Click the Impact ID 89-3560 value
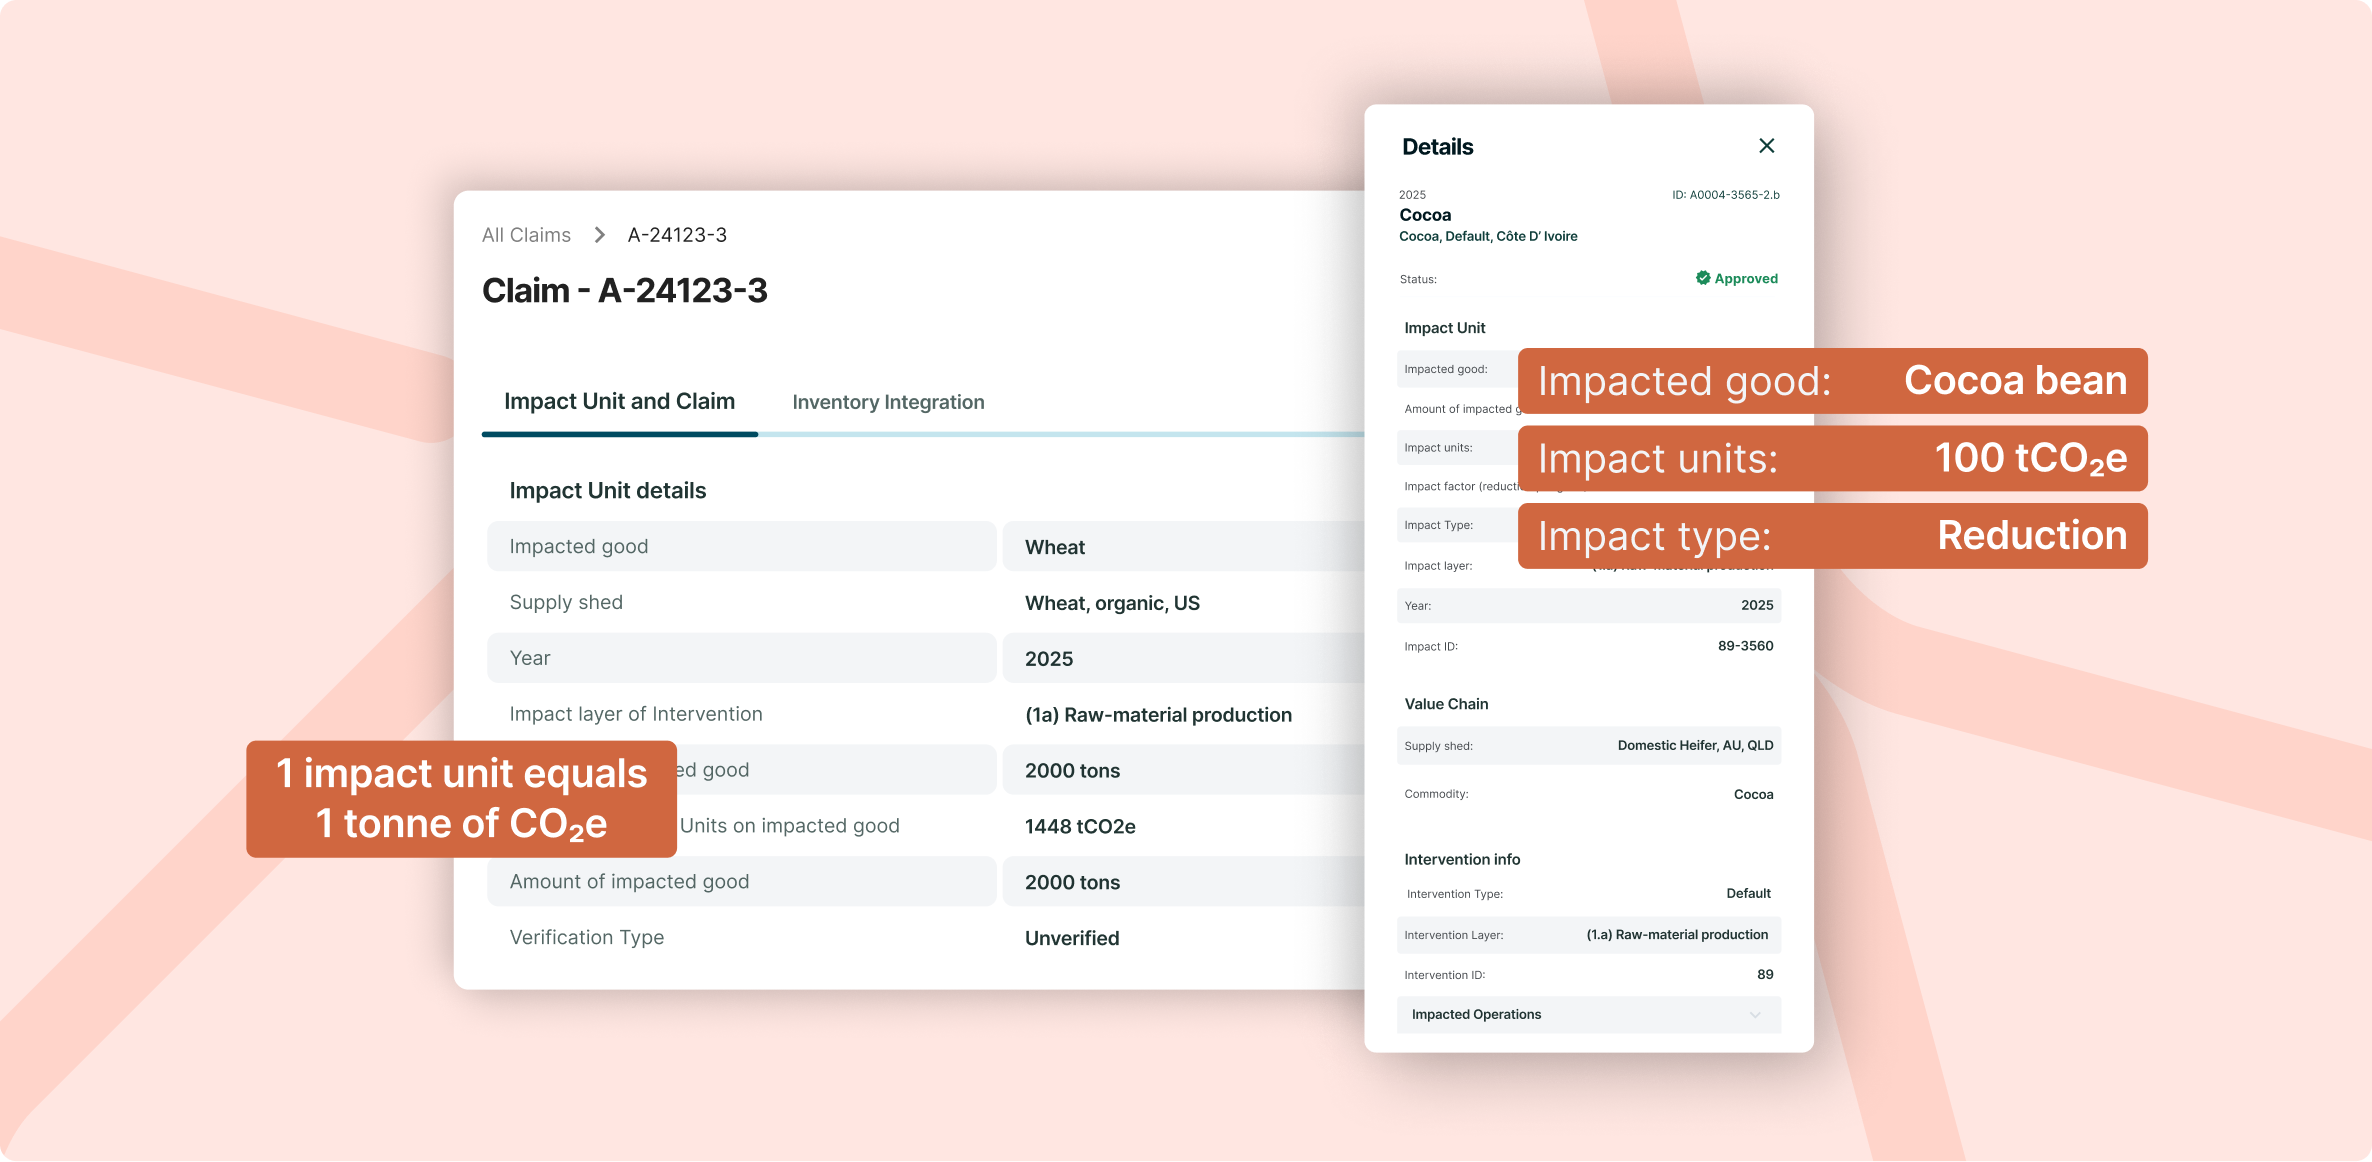2372x1162 pixels. click(x=1745, y=646)
